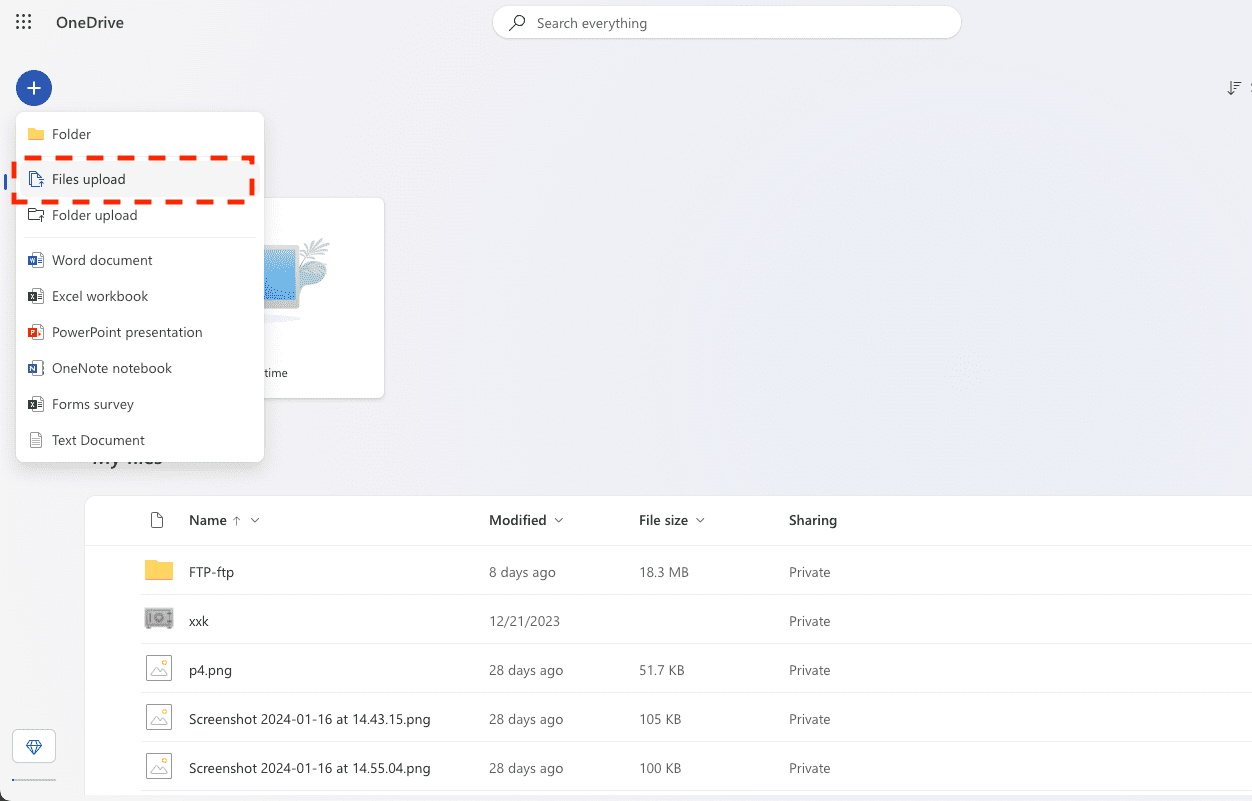Click the blue plus Add new button
The width and height of the screenshot is (1252, 801).
[34, 88]
